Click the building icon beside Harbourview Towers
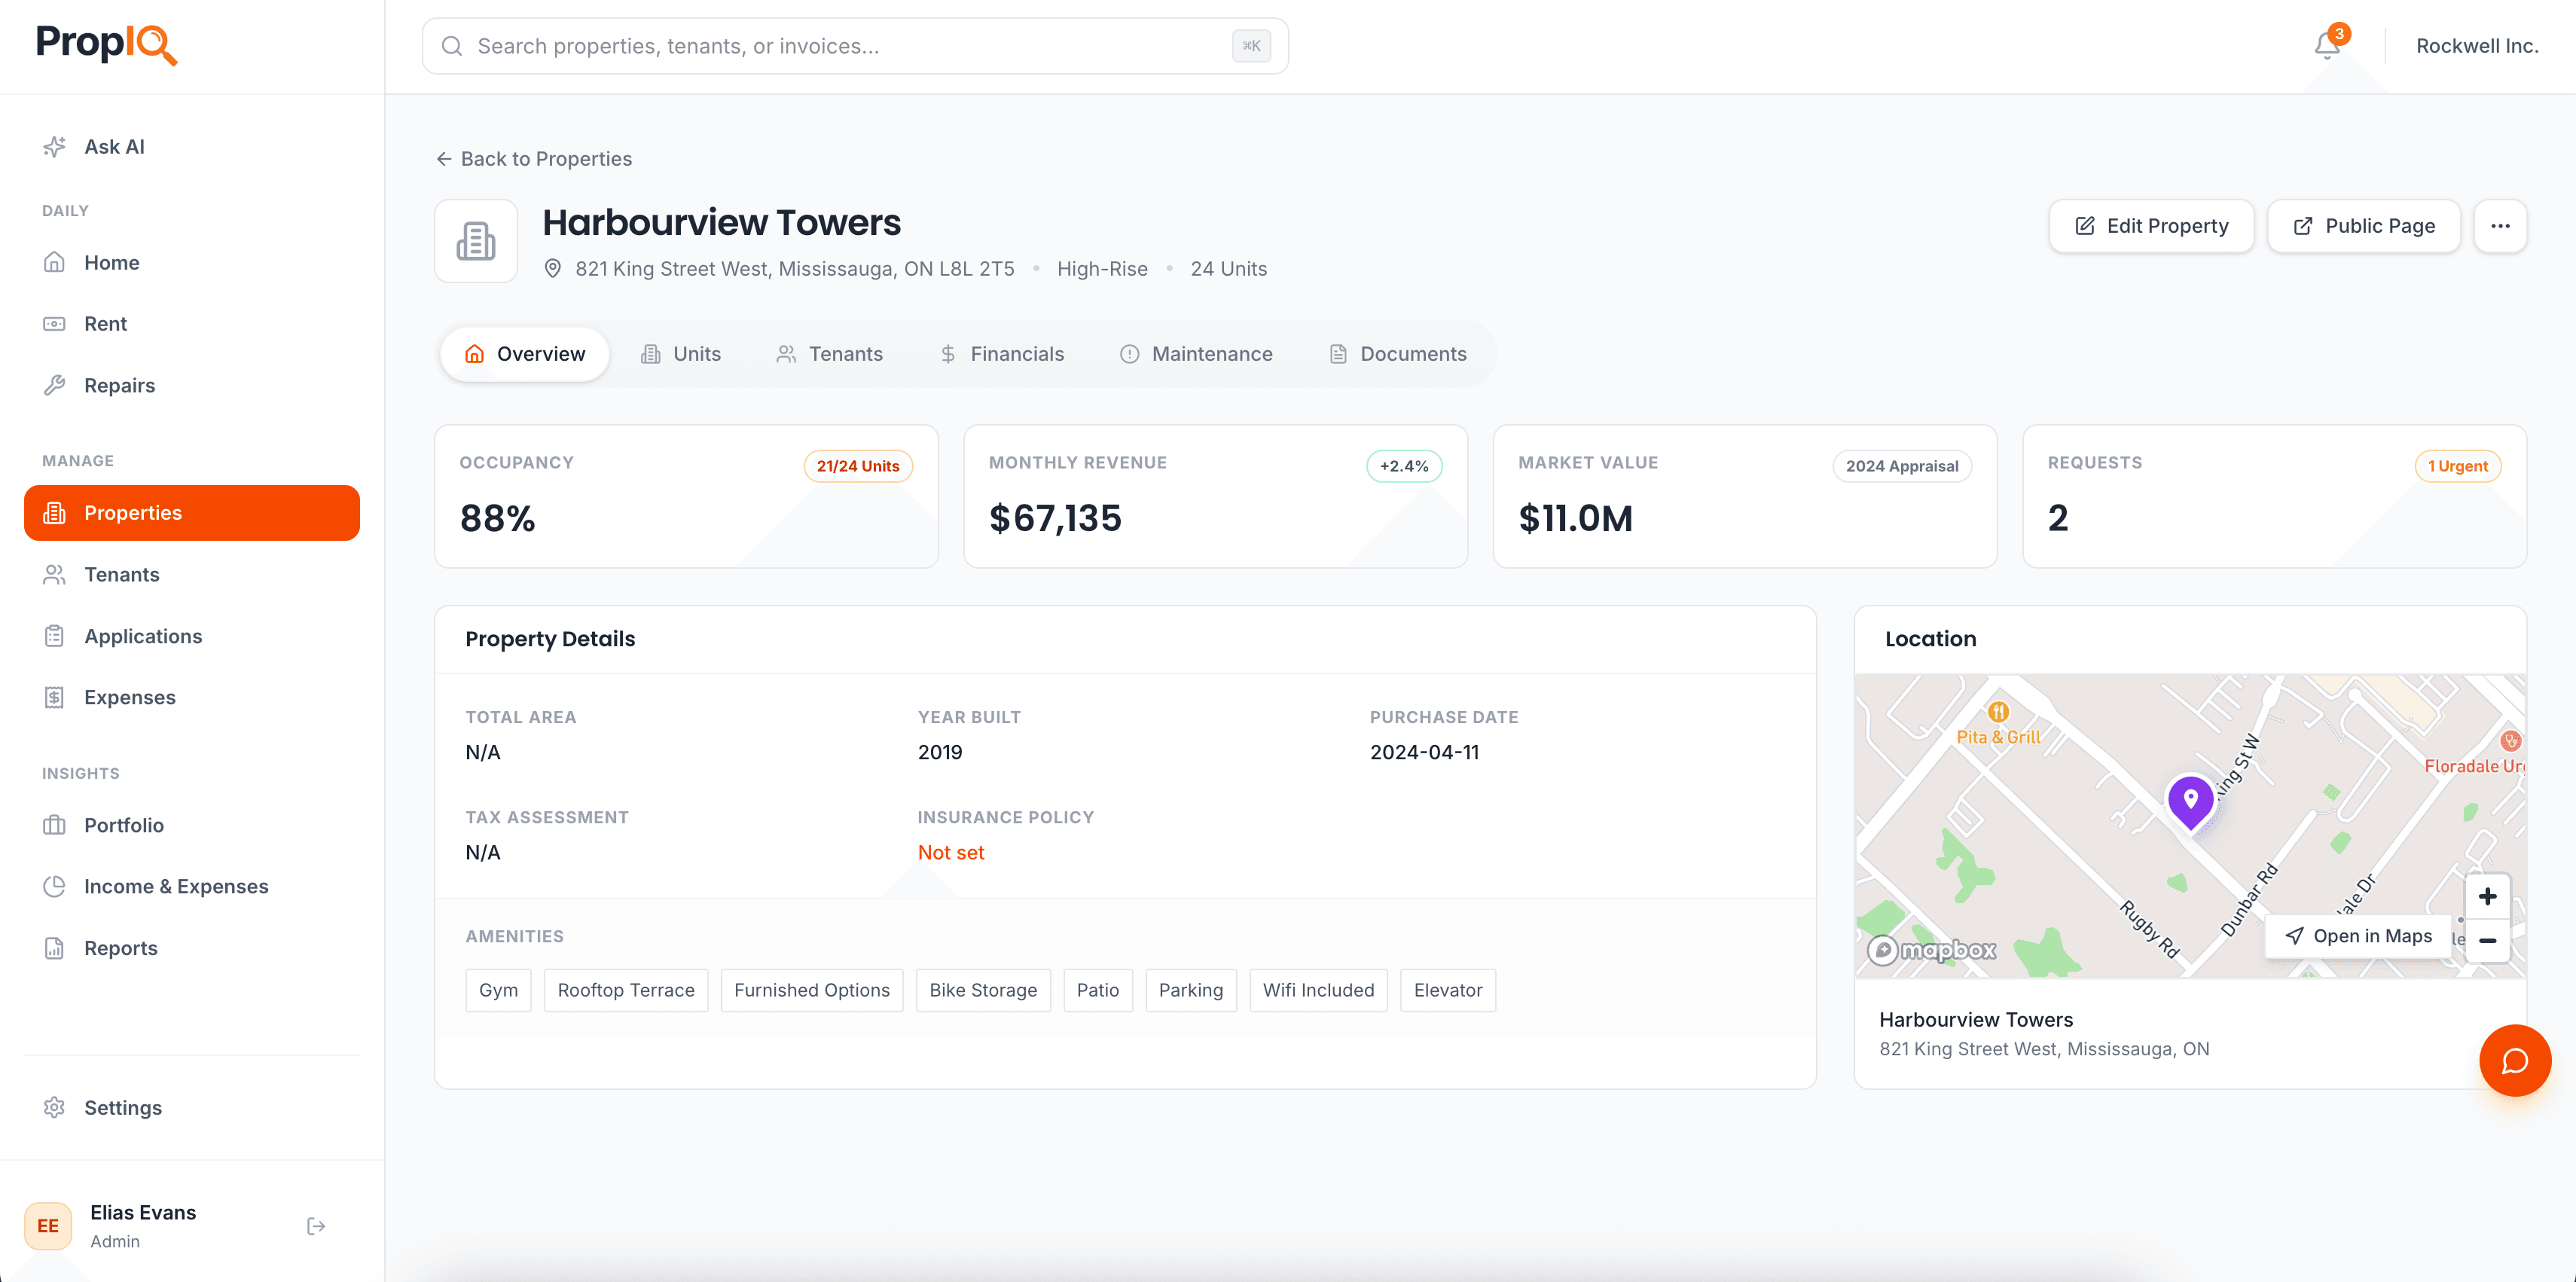Screen dimensions: 2576x1282 coord(476,241)
